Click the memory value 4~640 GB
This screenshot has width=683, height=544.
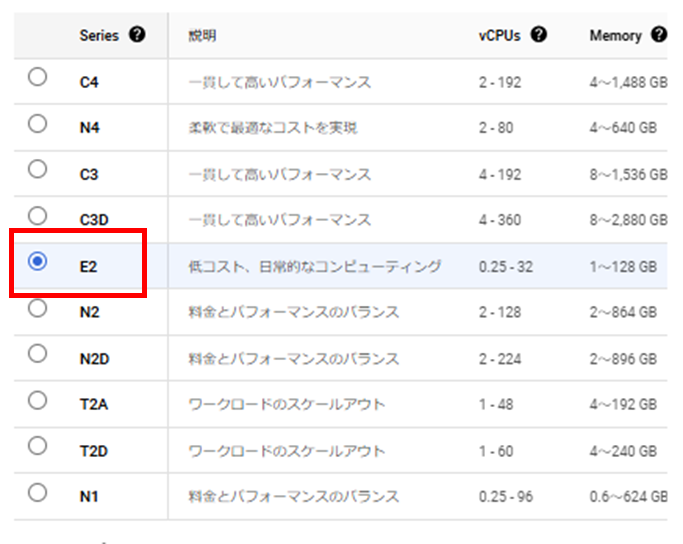click(x=623, y=128)
